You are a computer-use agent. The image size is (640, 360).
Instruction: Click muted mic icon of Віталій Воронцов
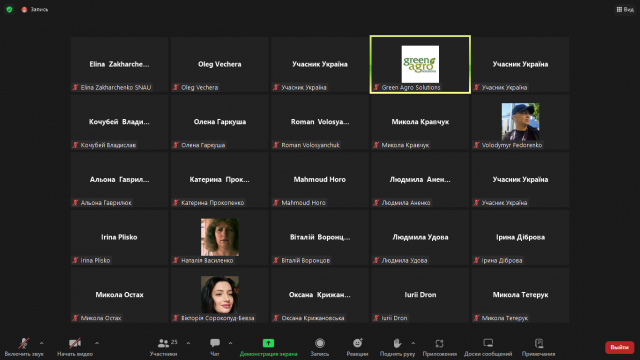(x=276, y=260)
